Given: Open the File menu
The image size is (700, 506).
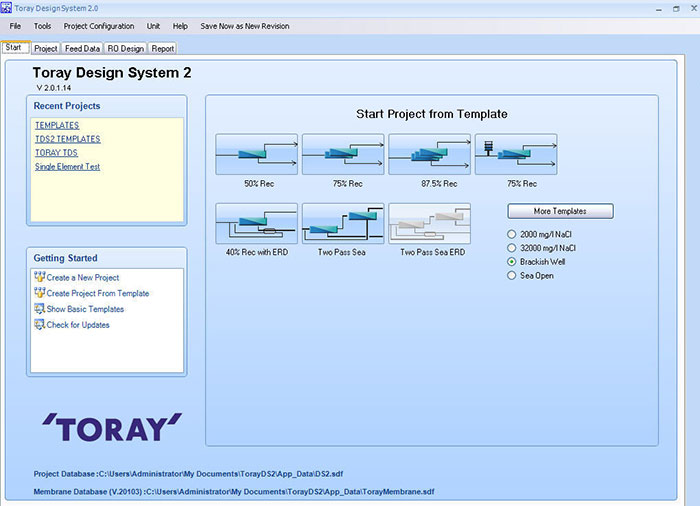Looking at the screenshot, I should click(x=15, y=26).
